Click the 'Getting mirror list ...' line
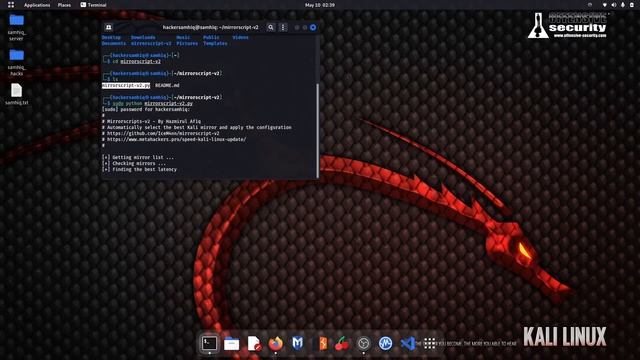The width and height of the screenshot is (640, 360). click(138, 158)
